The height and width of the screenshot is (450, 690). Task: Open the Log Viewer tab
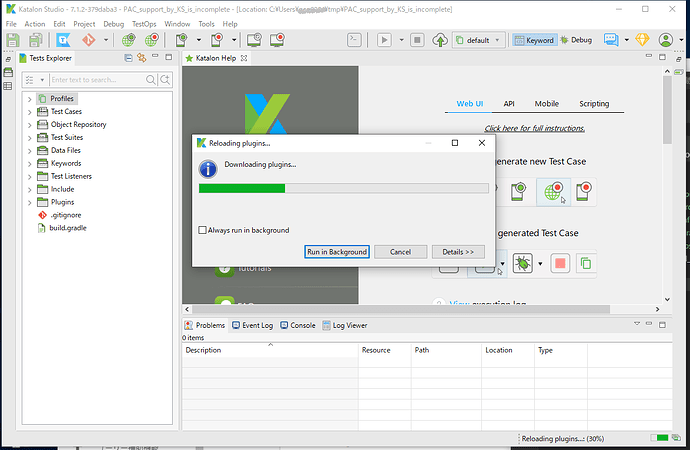[345, 326]
